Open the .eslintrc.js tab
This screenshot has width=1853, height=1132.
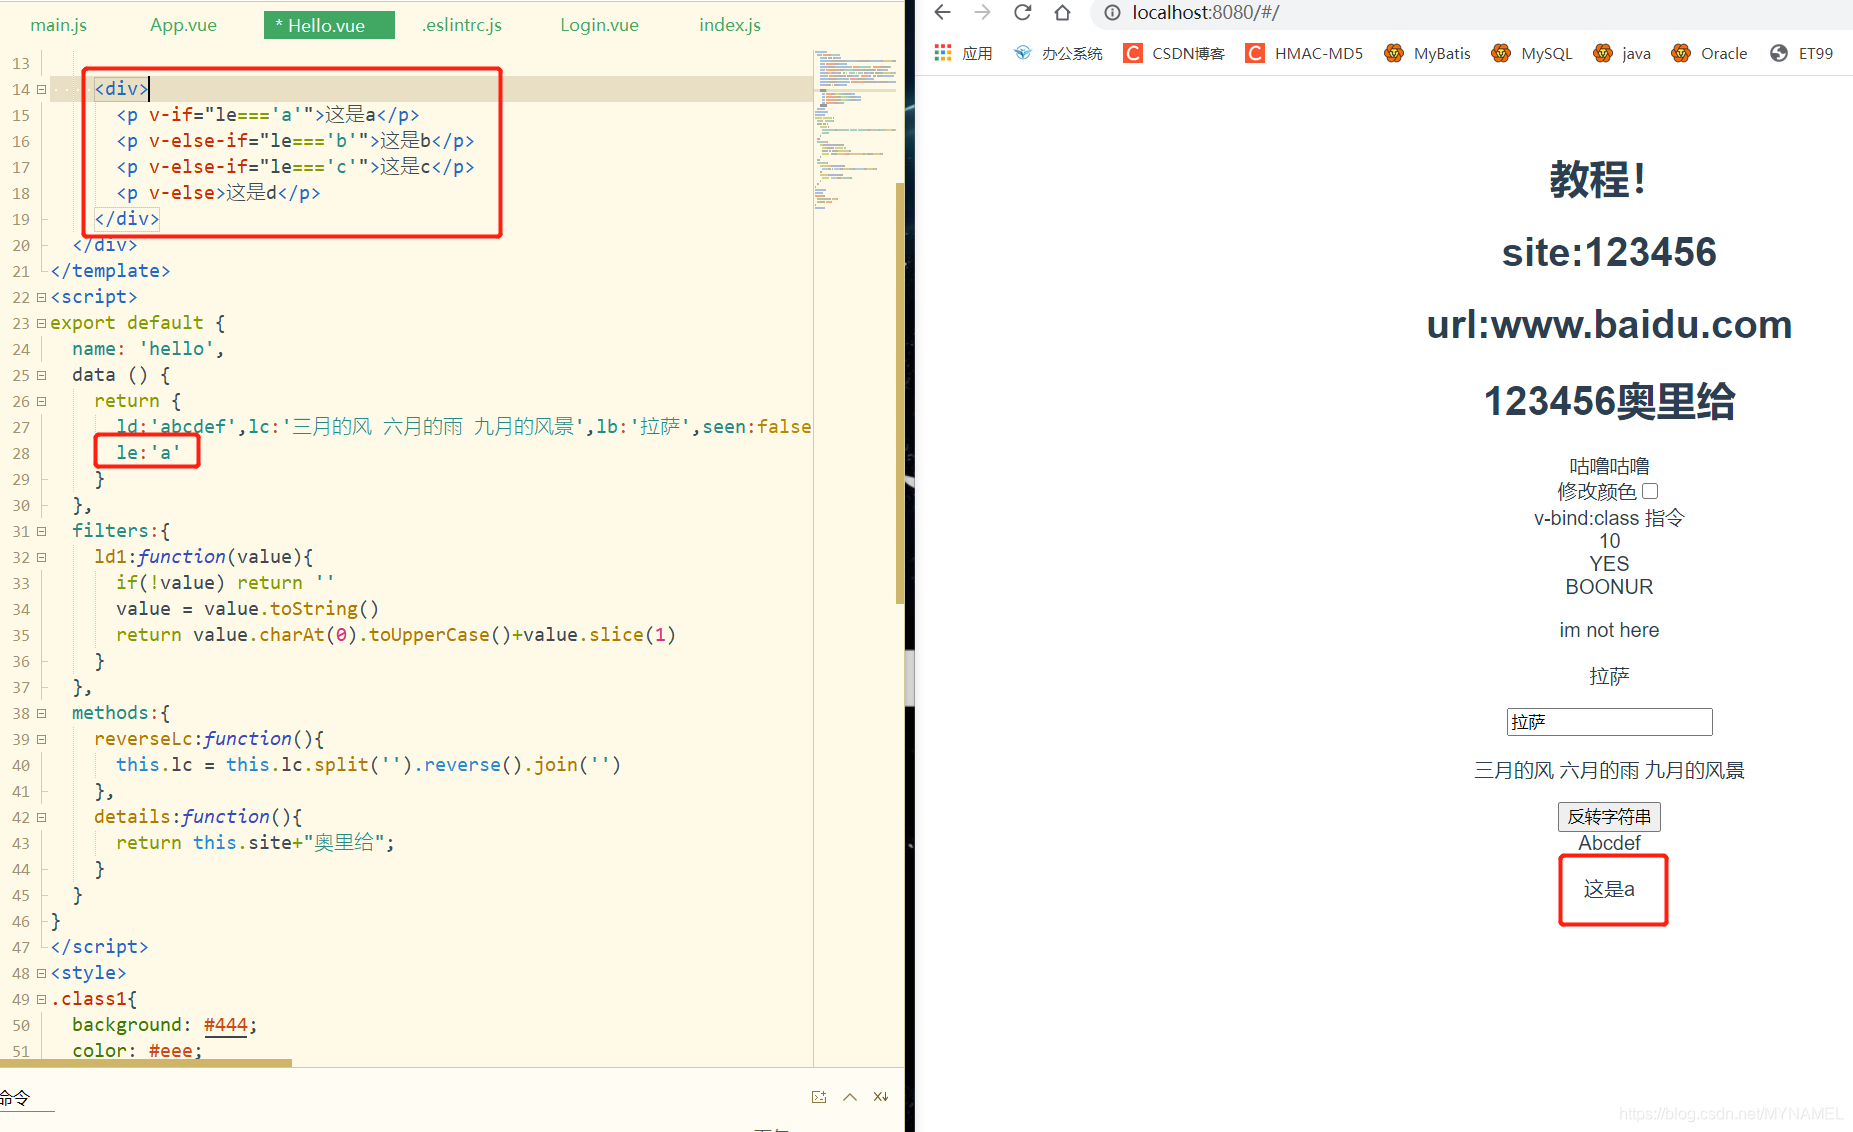coord(461,25)
